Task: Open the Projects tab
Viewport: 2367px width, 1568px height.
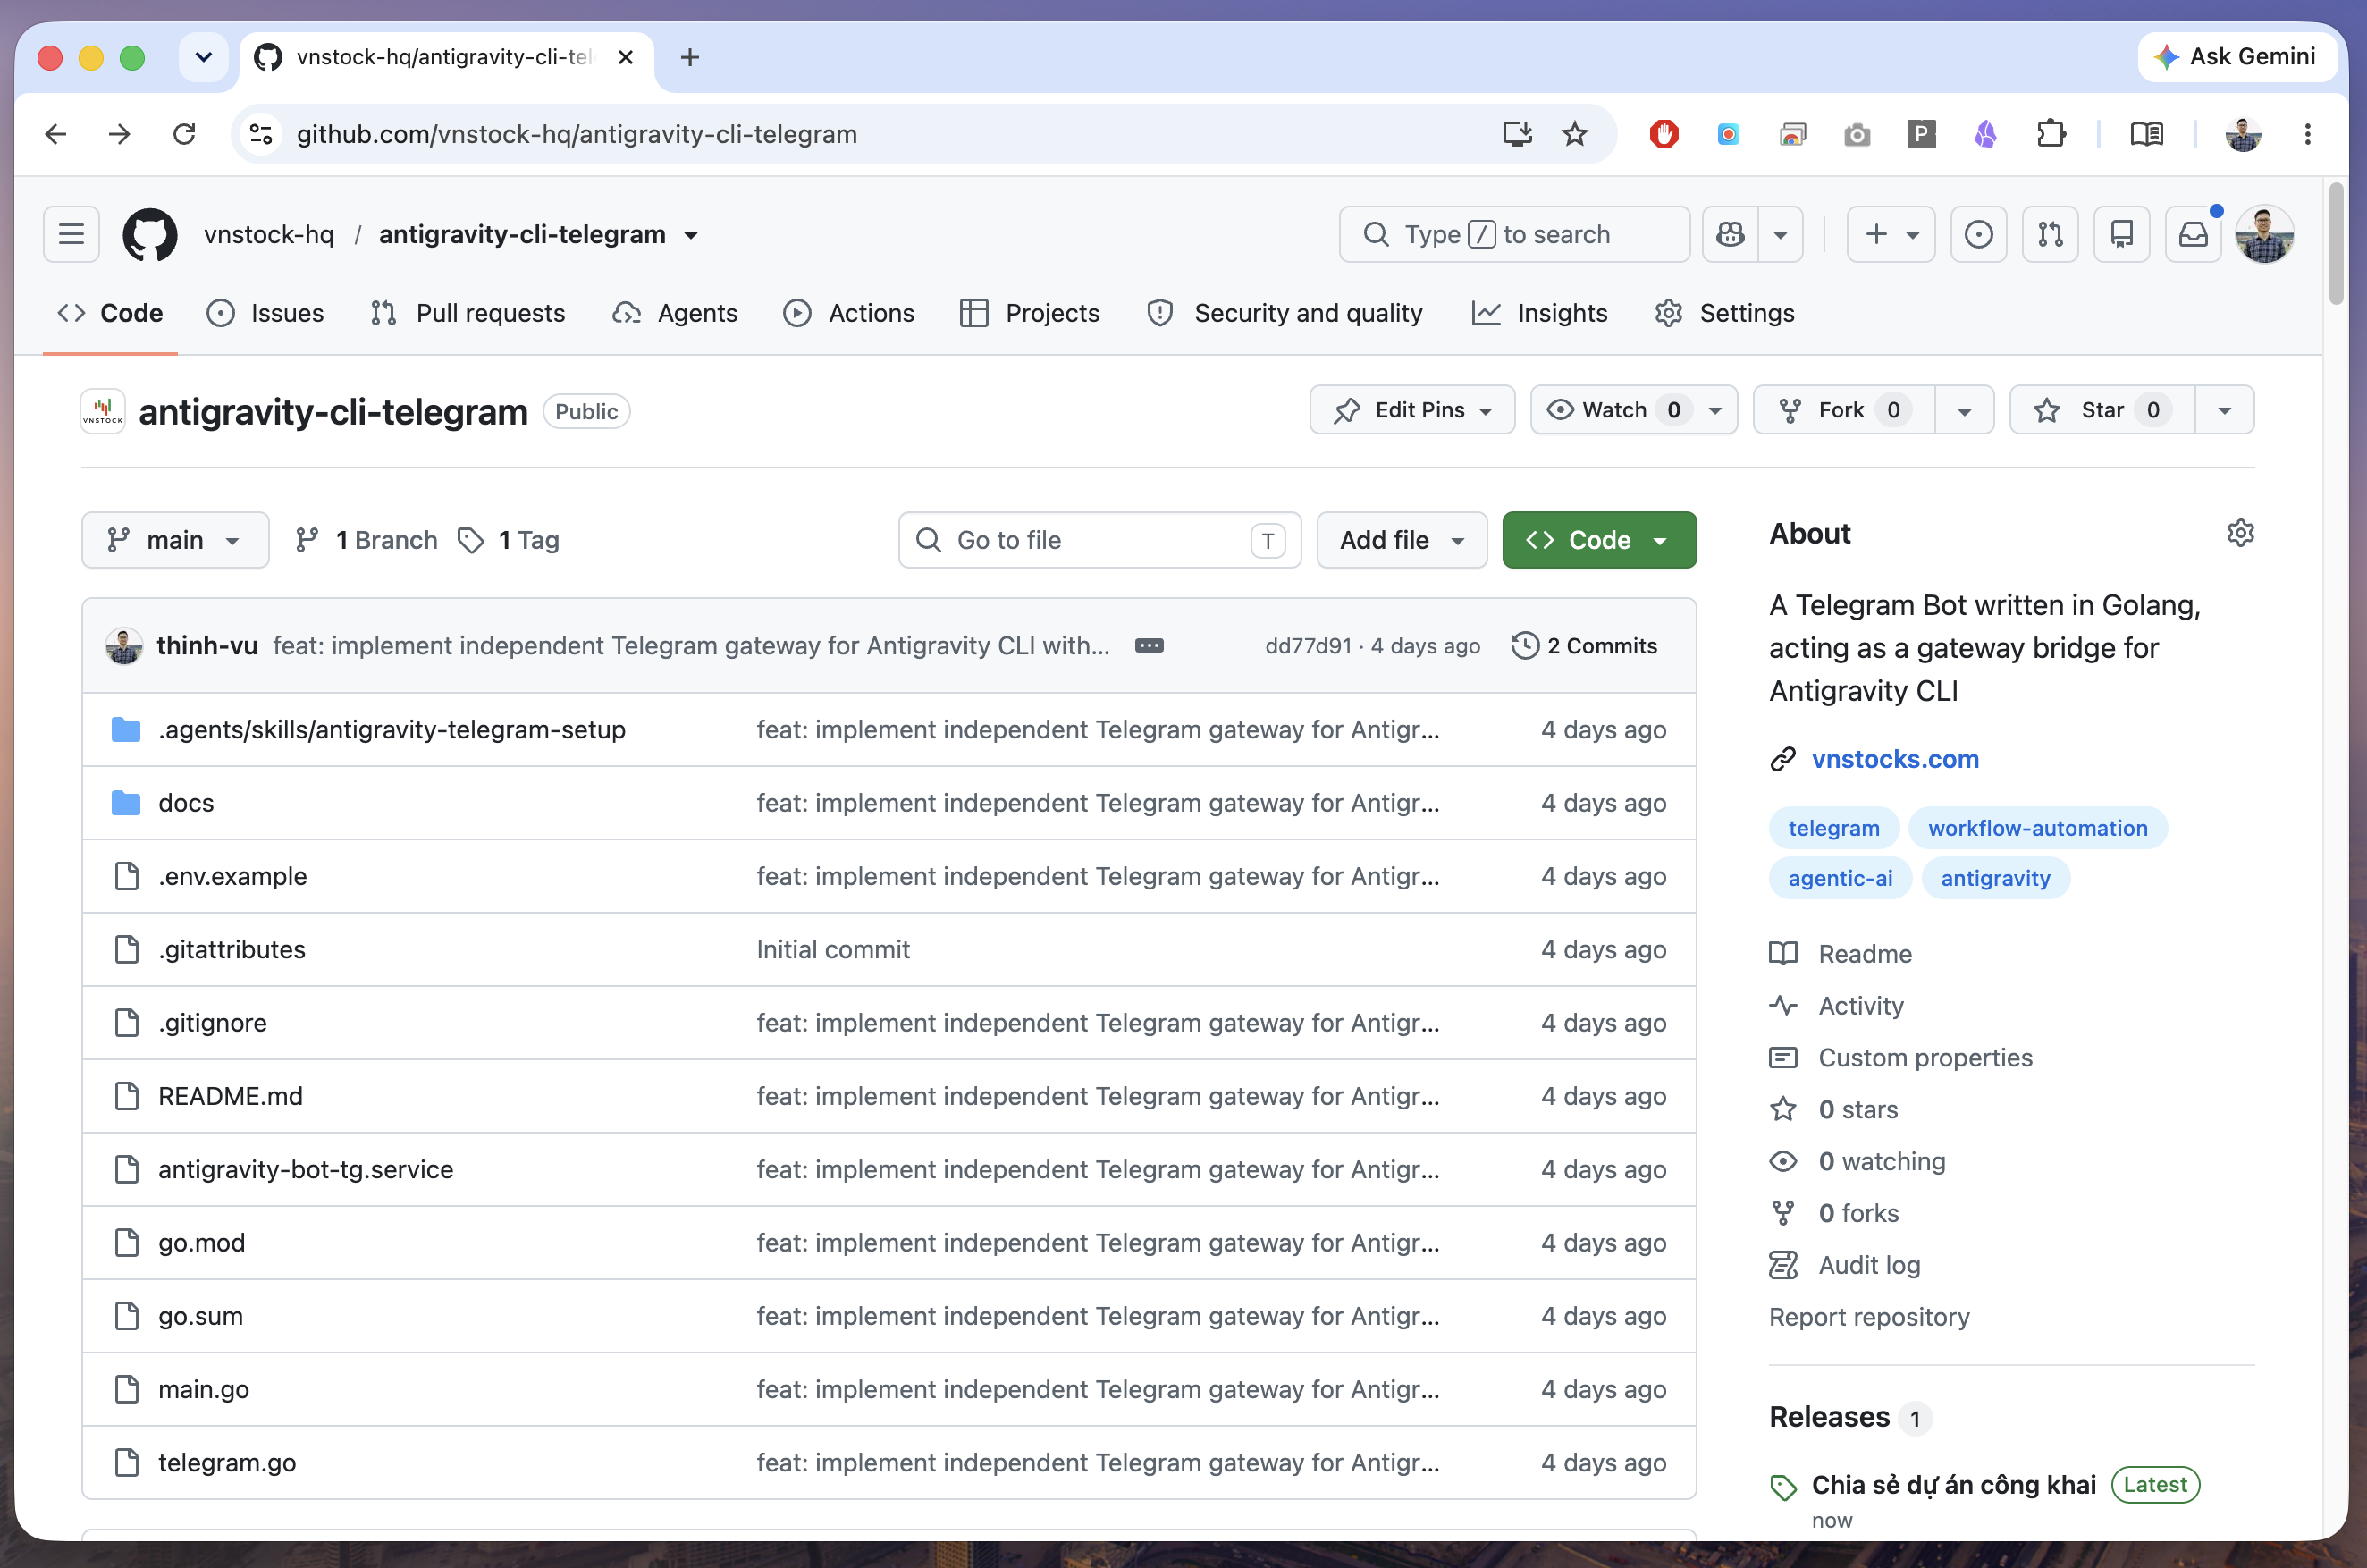Action: point(1029,313)
